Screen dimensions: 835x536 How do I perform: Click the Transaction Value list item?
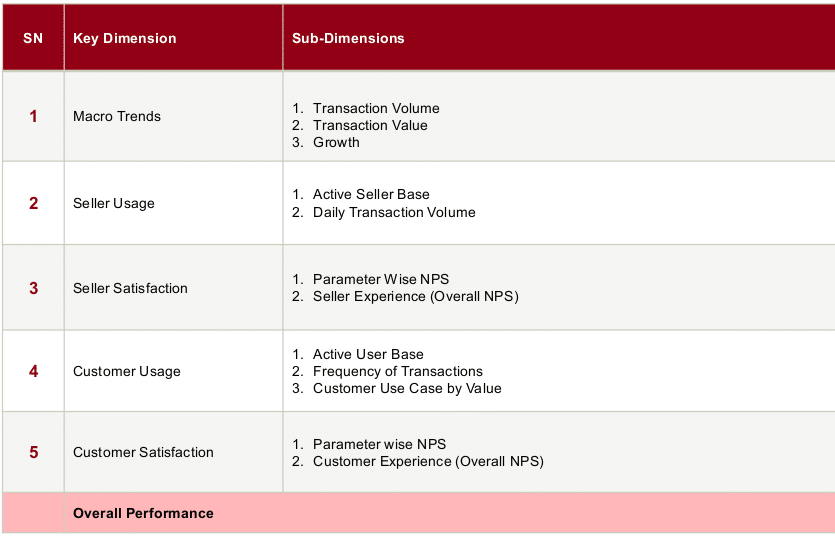(x=370, y=125)
